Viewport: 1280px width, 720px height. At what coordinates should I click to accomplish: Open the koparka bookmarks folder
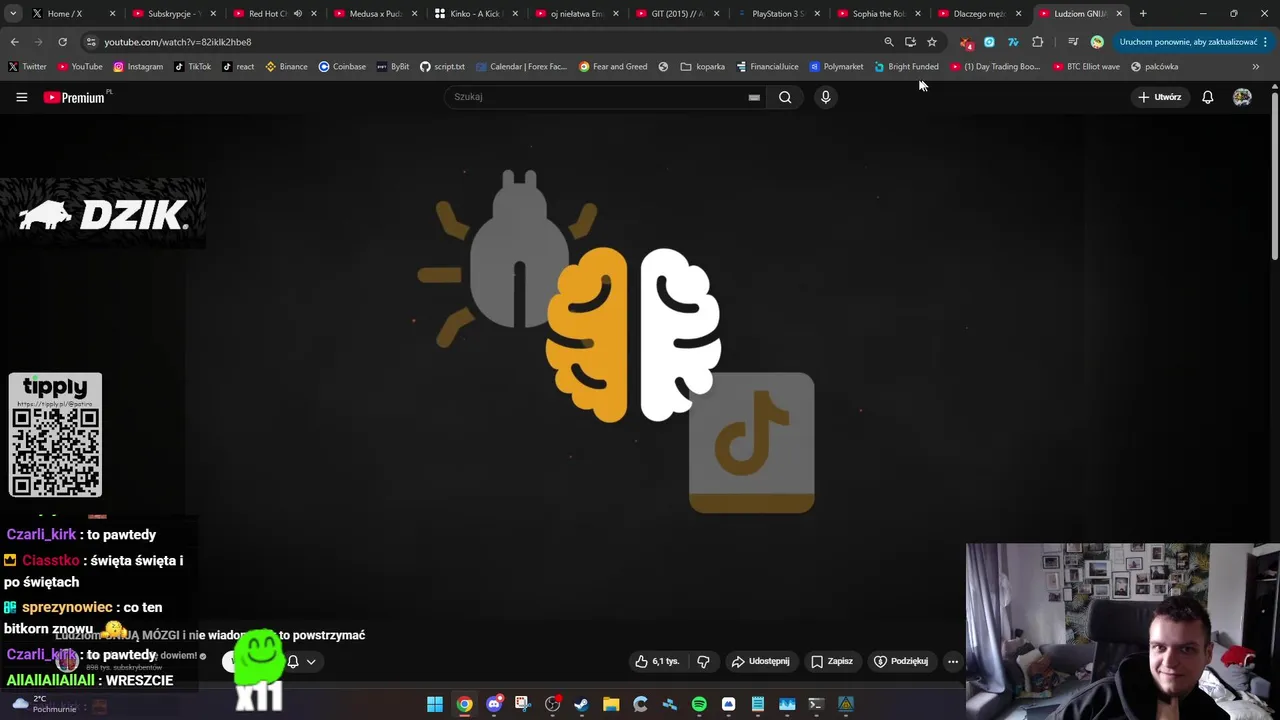(703, 67)
